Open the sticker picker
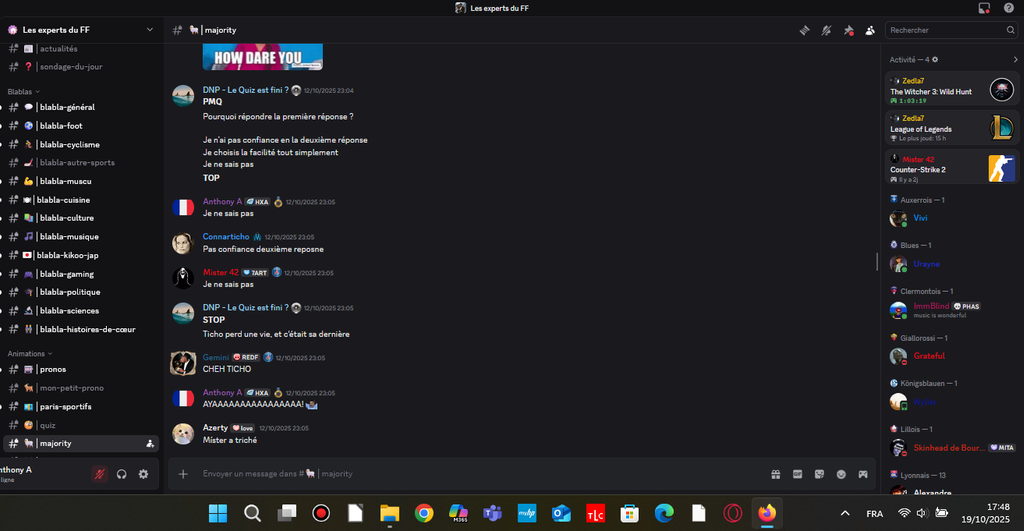Image resolution: width=1024 pixels, height=531 pixels. pos(819,474)
